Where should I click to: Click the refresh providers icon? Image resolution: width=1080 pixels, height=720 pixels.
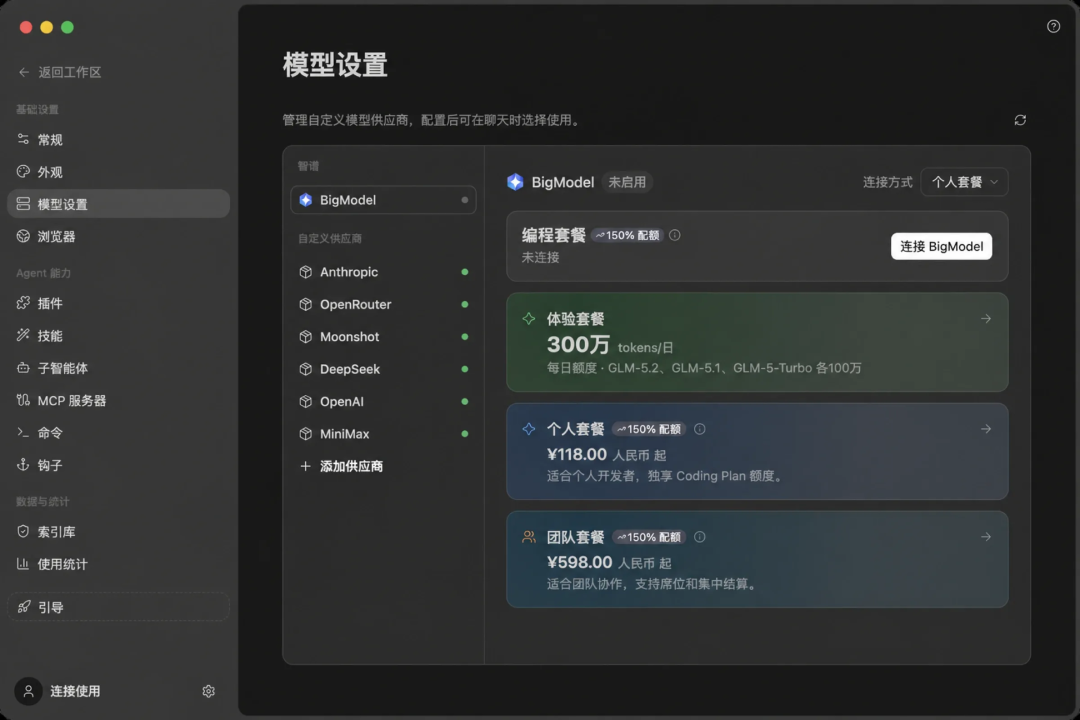pyautogui.click(x=1020, y=120)
